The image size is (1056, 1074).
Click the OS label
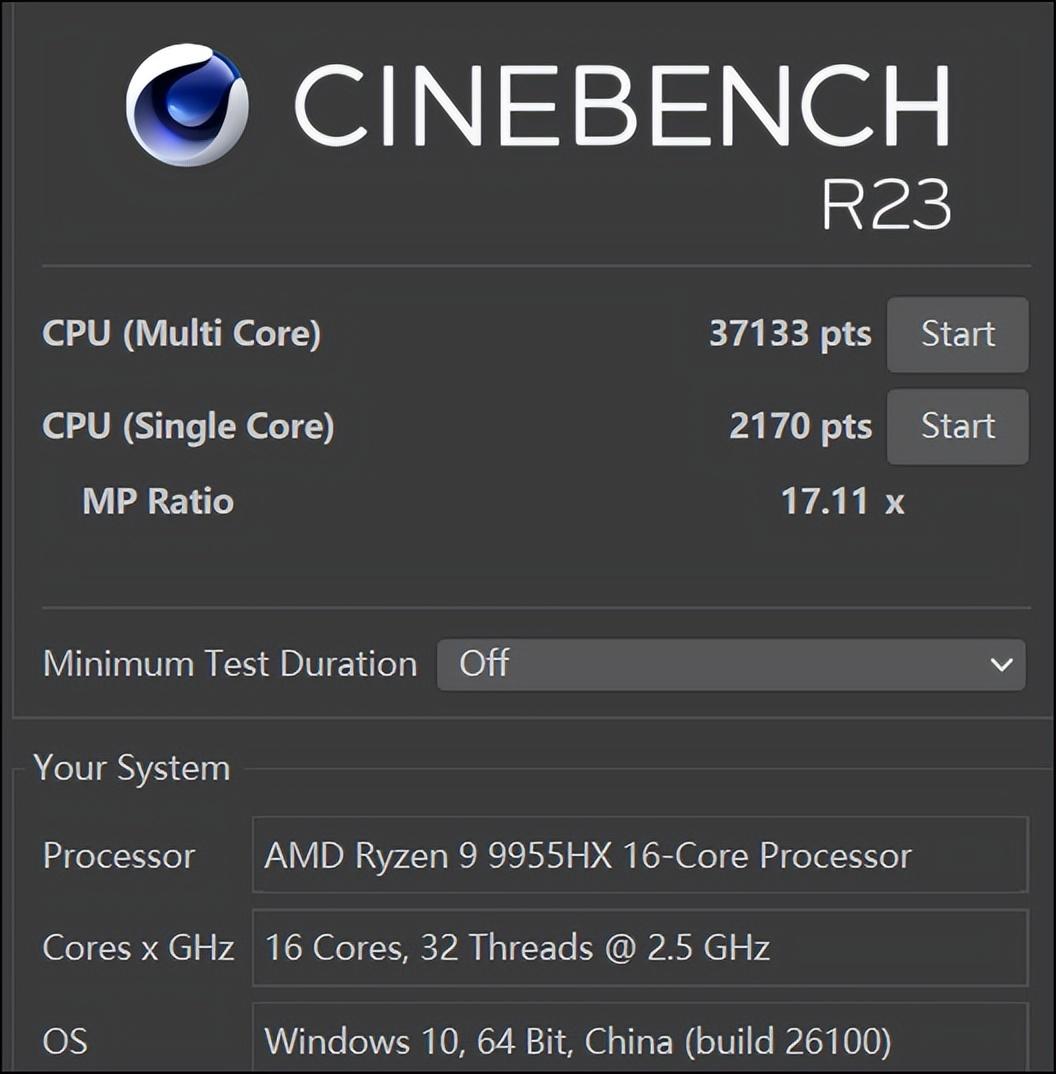65,1041
